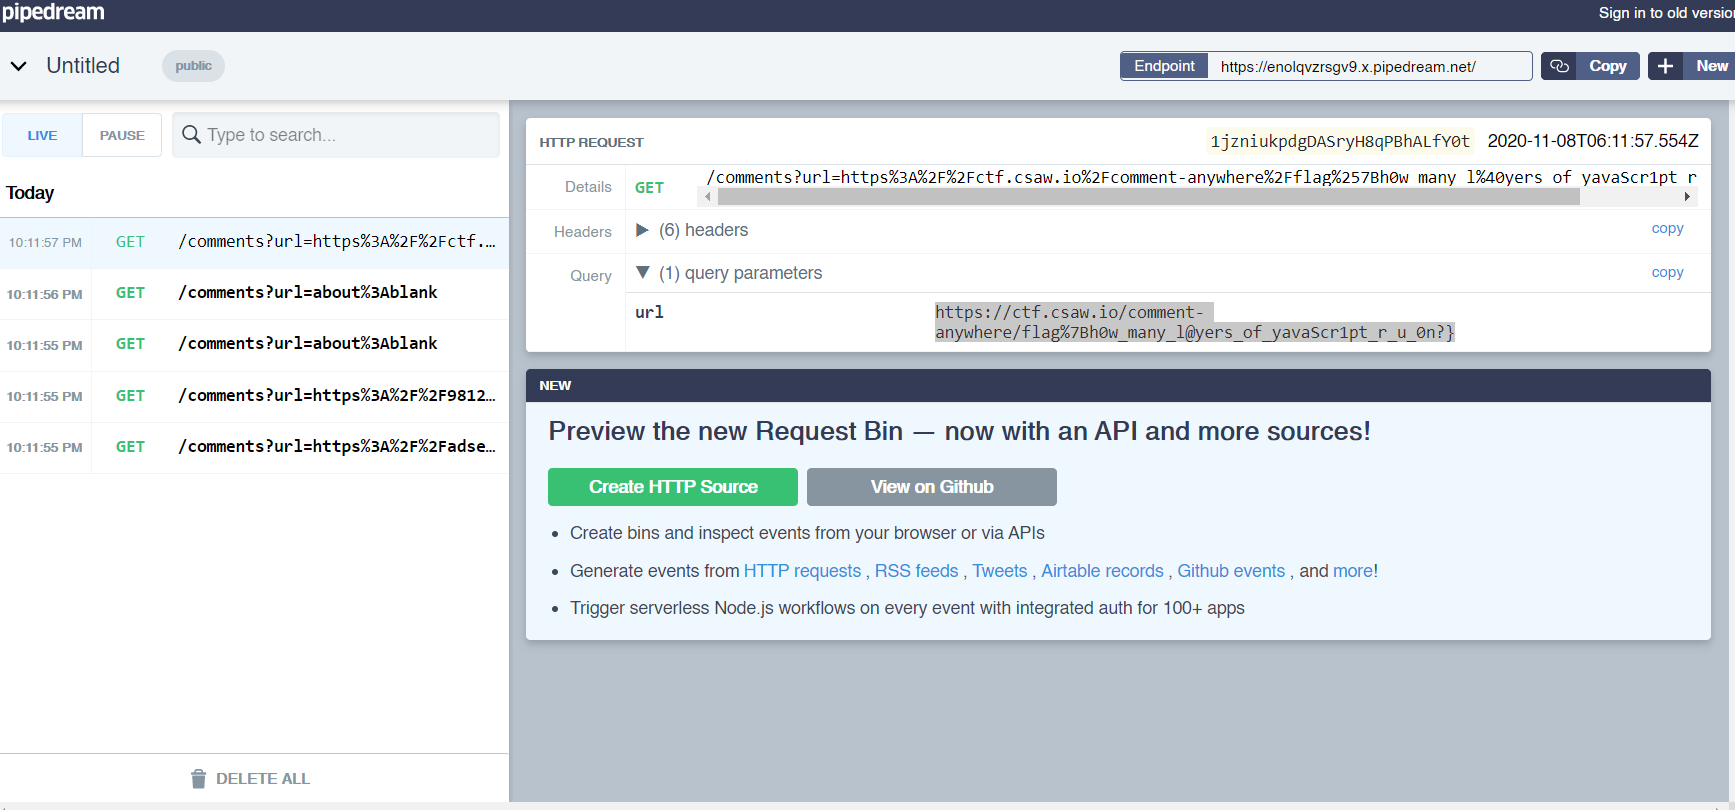Click Create HTTP Source button
1735x810 pixels.
[672, 487]
